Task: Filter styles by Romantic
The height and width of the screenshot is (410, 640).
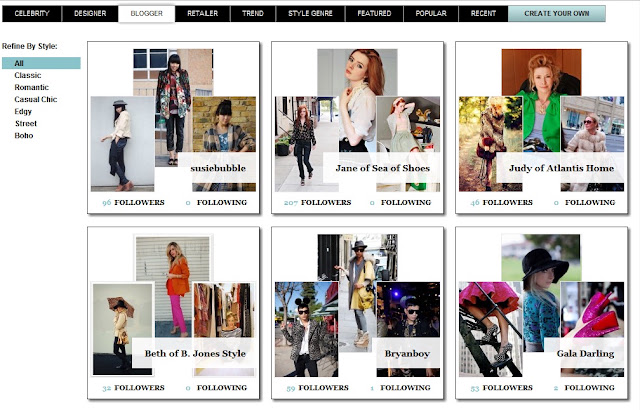Action: point(31,87)
